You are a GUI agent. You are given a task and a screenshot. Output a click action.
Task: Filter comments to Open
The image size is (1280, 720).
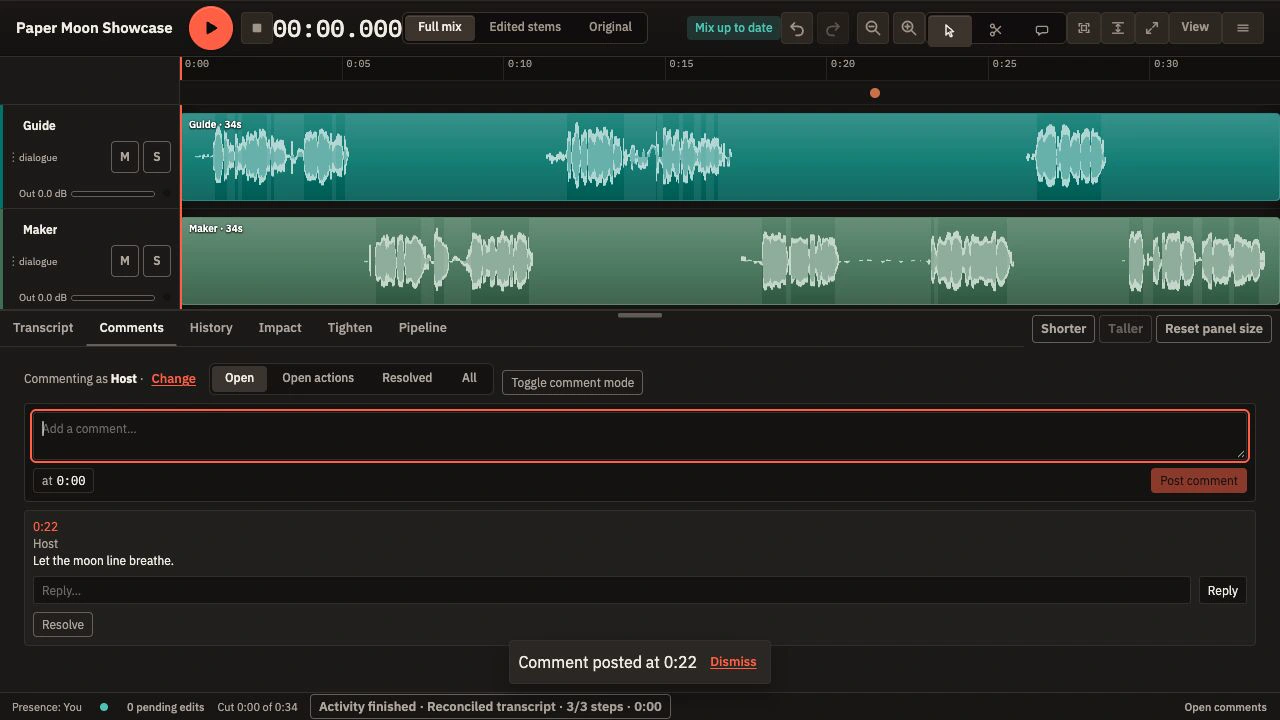pos(239,378)
